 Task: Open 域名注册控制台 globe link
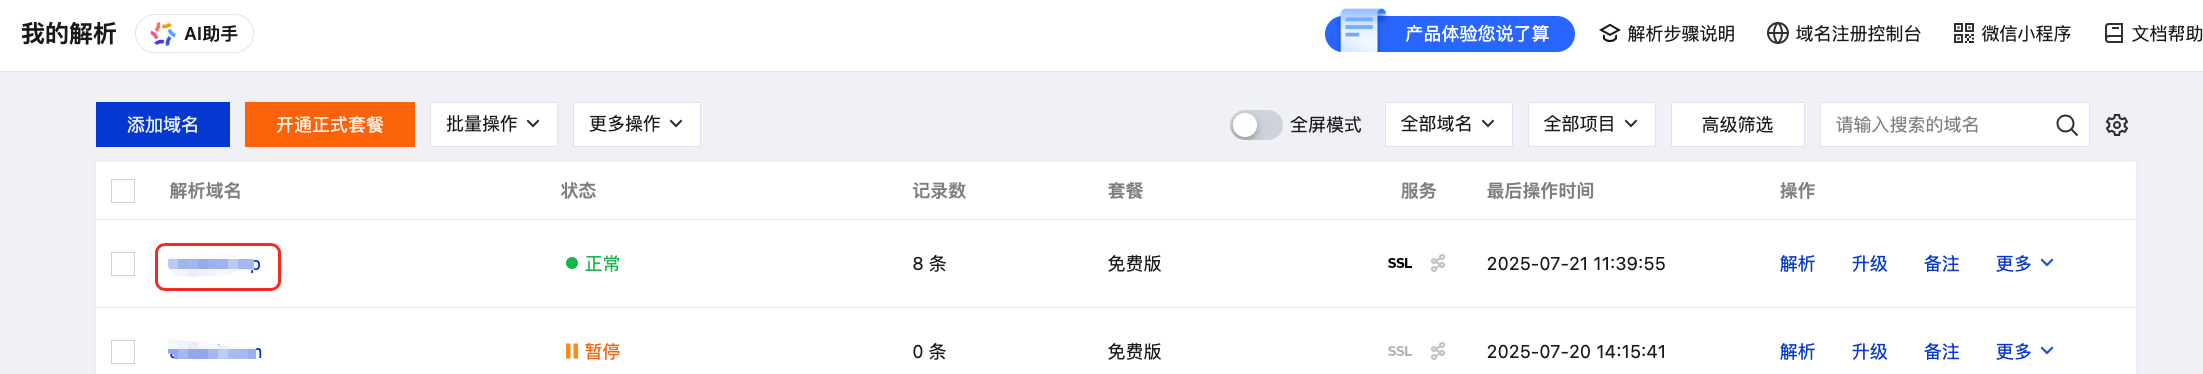[1844, 34]
